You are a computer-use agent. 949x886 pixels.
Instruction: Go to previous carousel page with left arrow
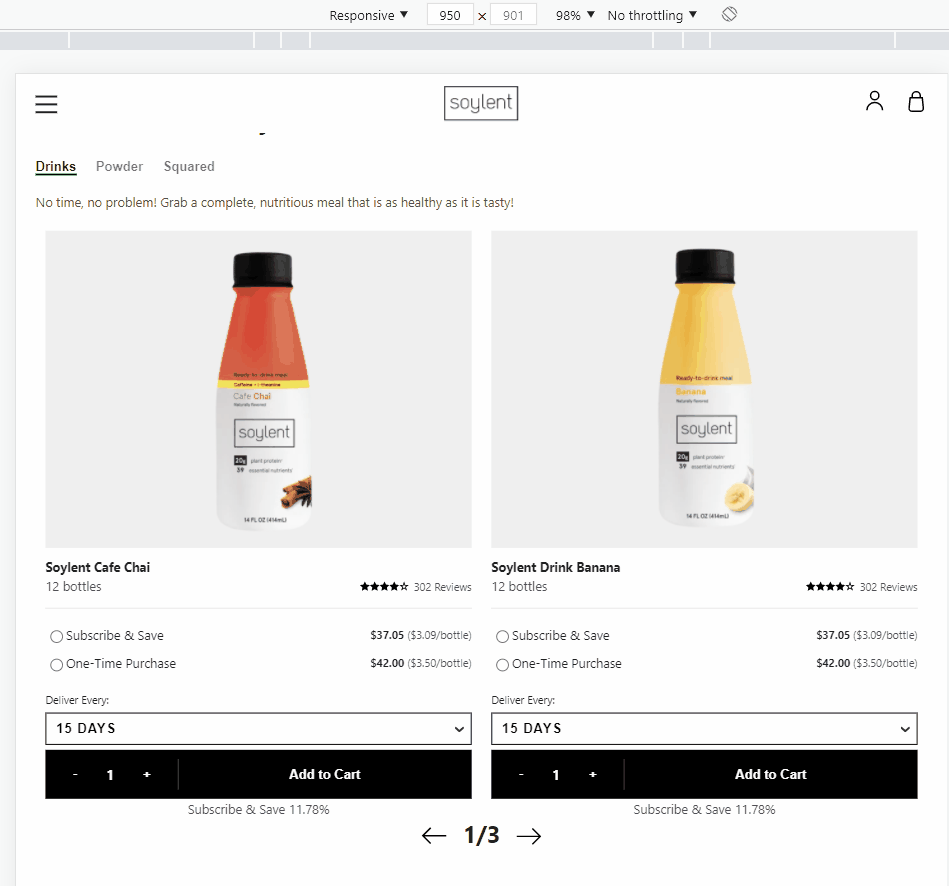pos(434,836)
